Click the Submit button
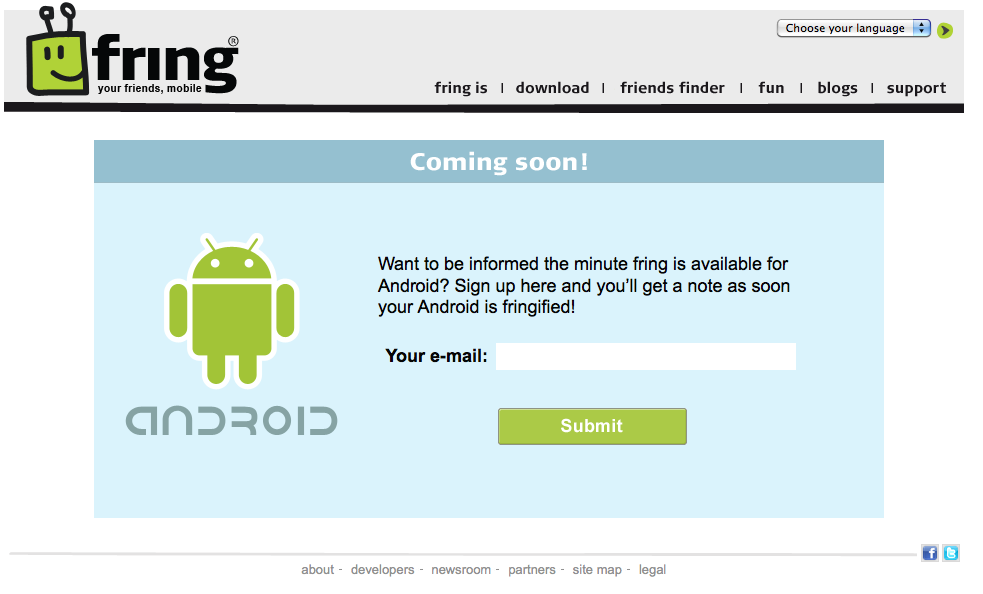 click(592, 427)
